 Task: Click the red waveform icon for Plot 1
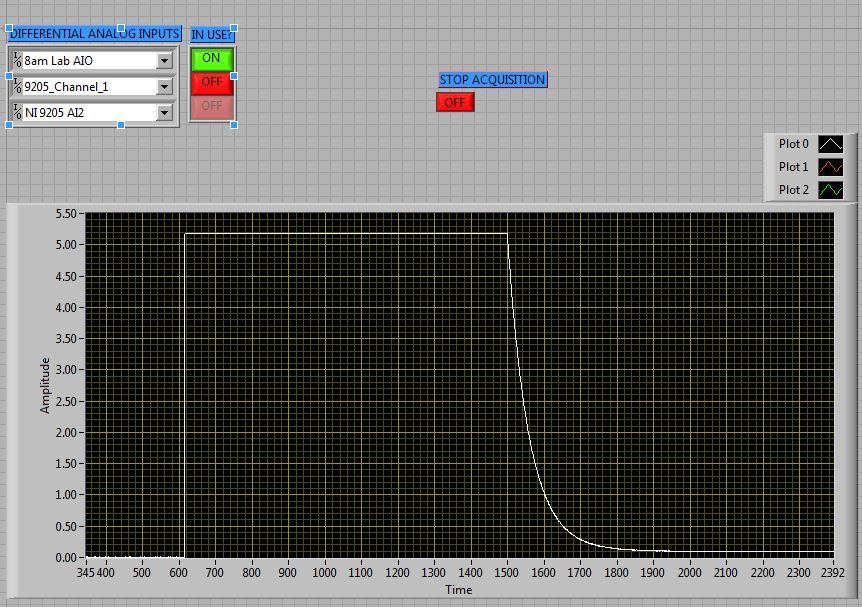point(829,166)
